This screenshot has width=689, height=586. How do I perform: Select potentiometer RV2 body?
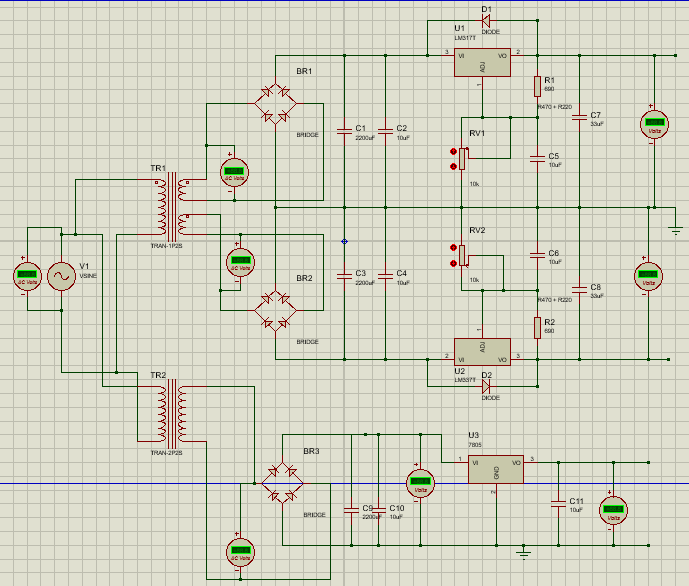[462, 255]
